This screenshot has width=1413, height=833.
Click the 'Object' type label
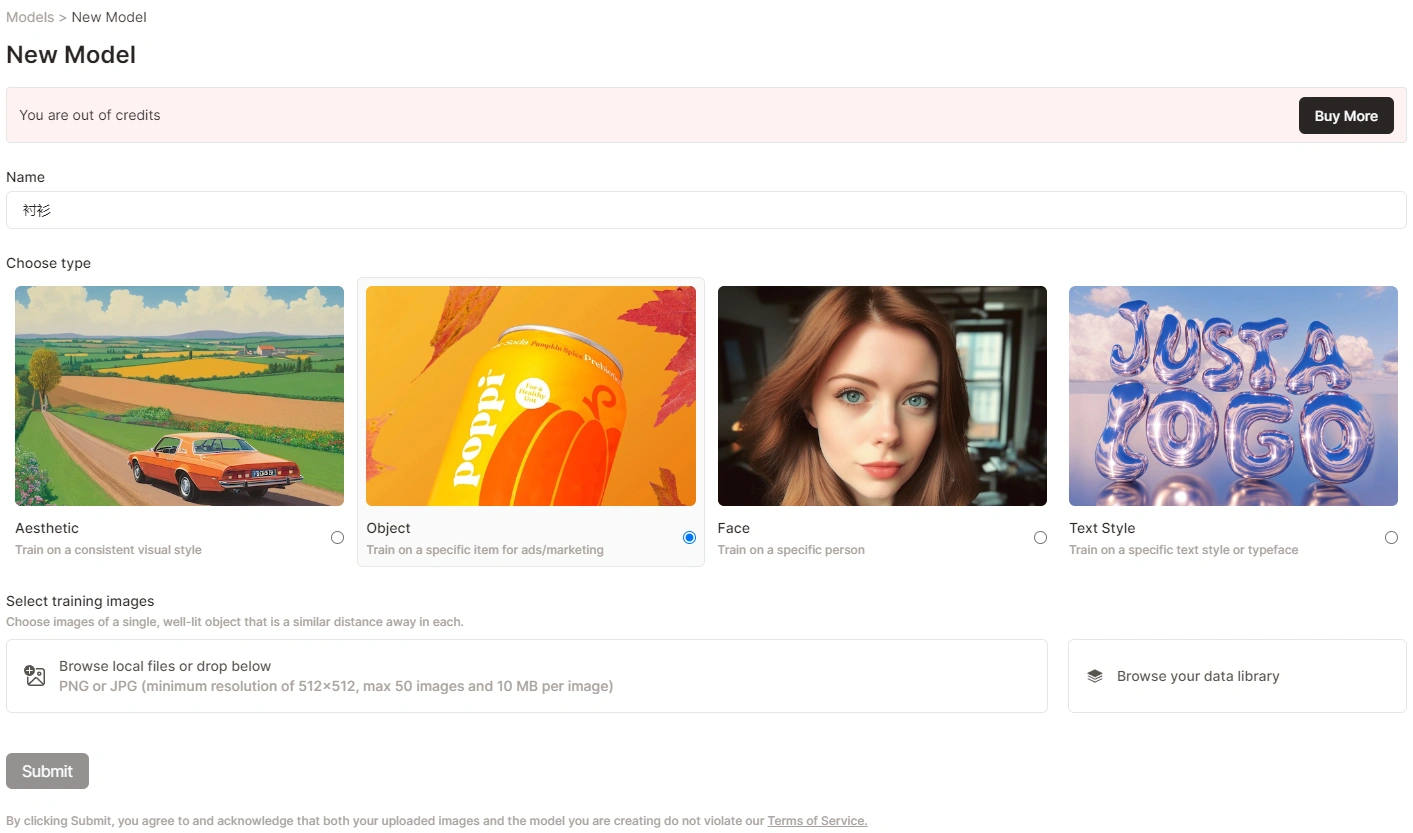pos(388,528)
